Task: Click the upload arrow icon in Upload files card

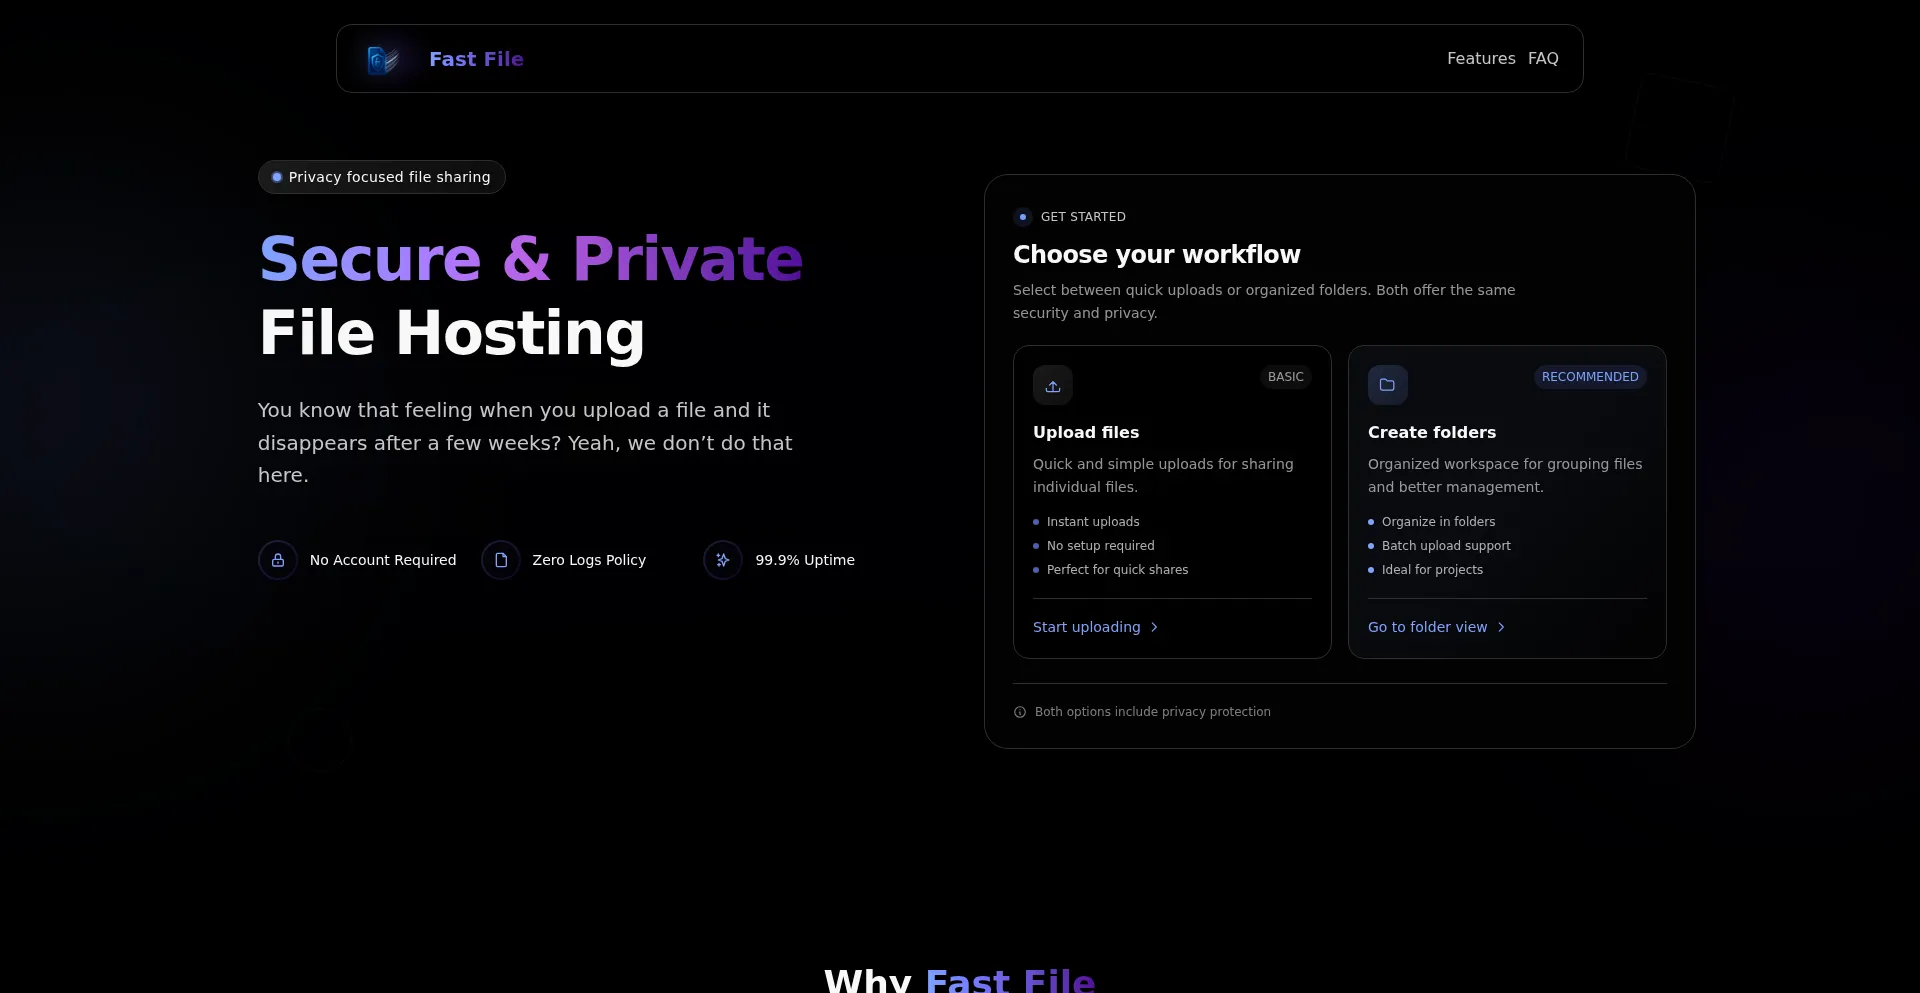Action: [x=1053, y=385]
